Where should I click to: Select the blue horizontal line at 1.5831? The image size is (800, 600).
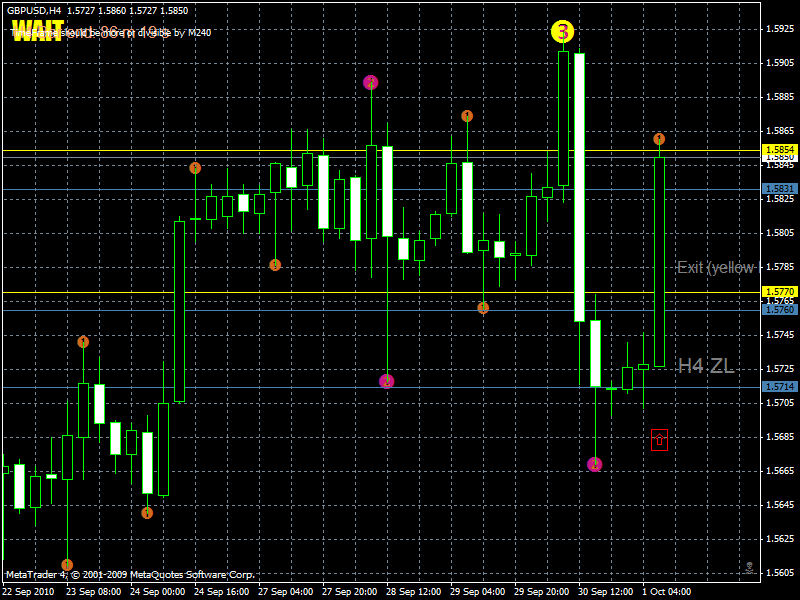click(x=382, y=189)
